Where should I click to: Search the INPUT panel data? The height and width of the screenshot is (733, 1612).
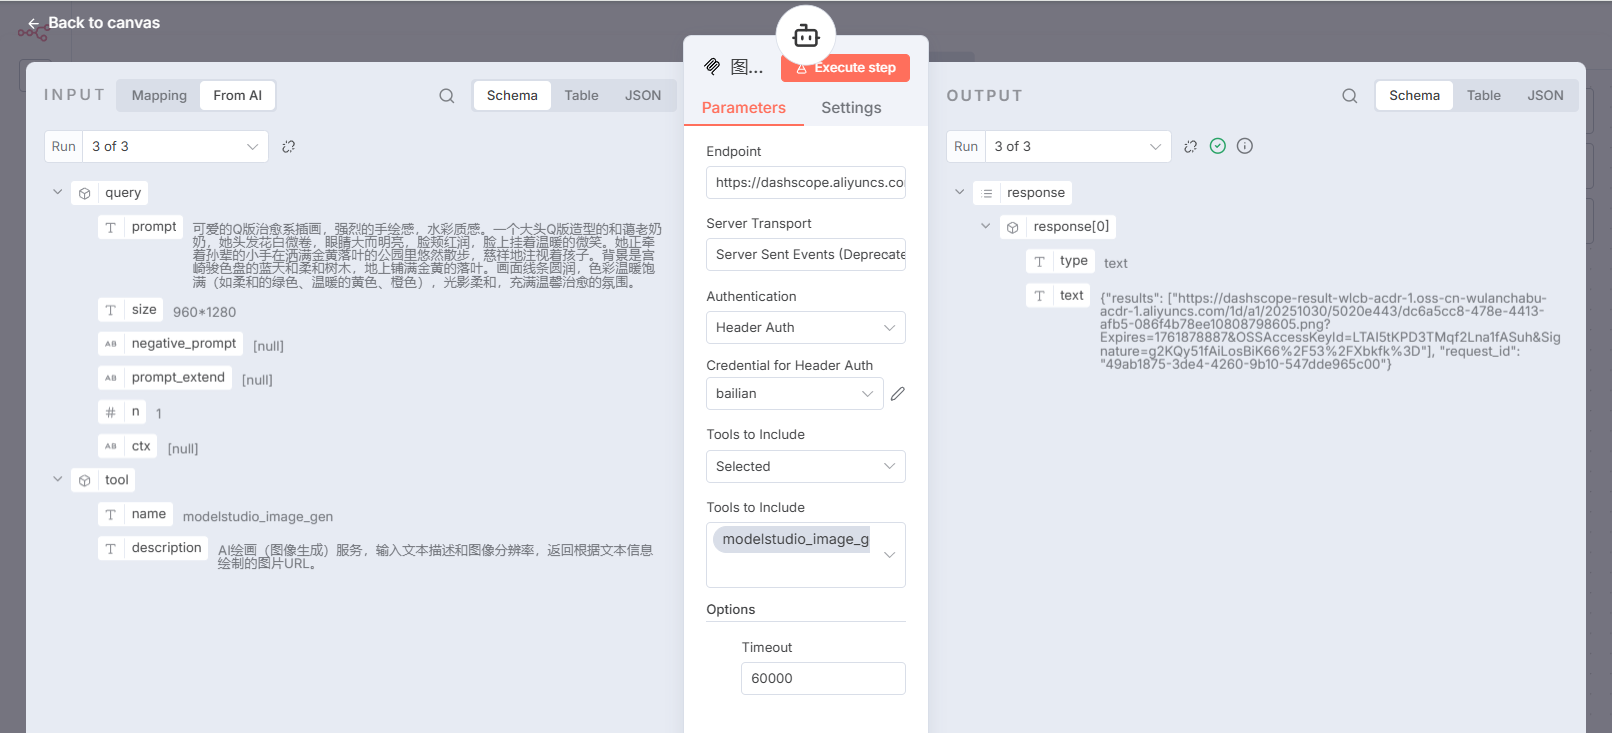(447, 96)
